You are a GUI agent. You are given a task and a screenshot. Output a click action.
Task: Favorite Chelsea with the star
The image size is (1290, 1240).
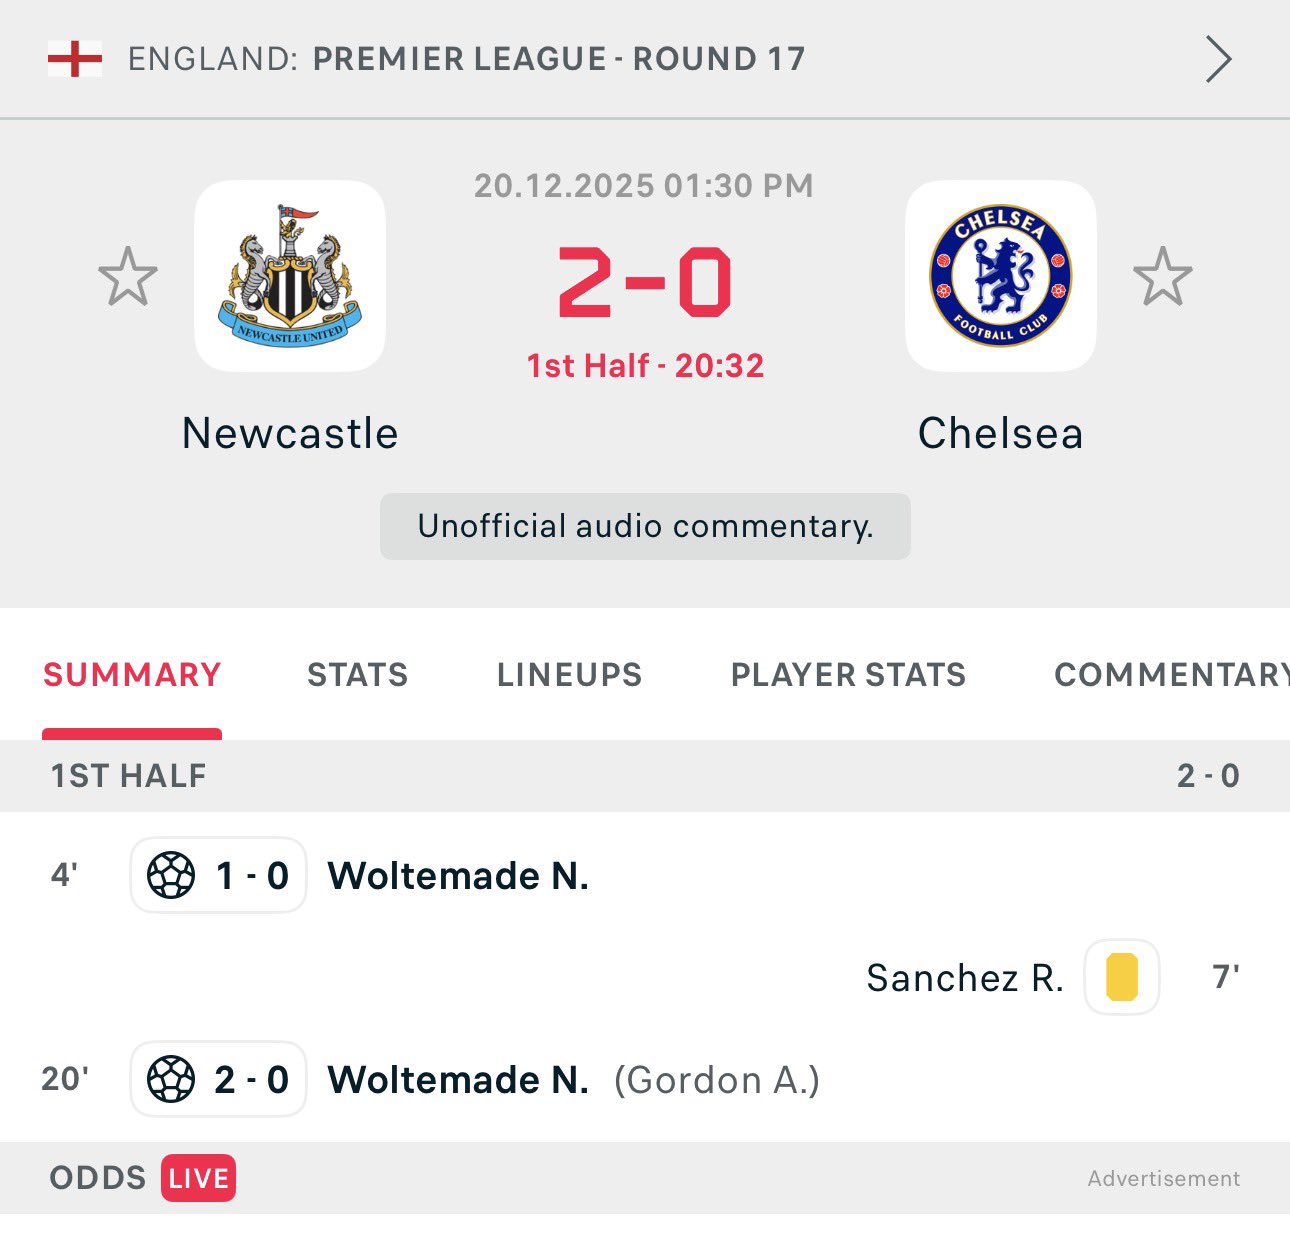1162,277
